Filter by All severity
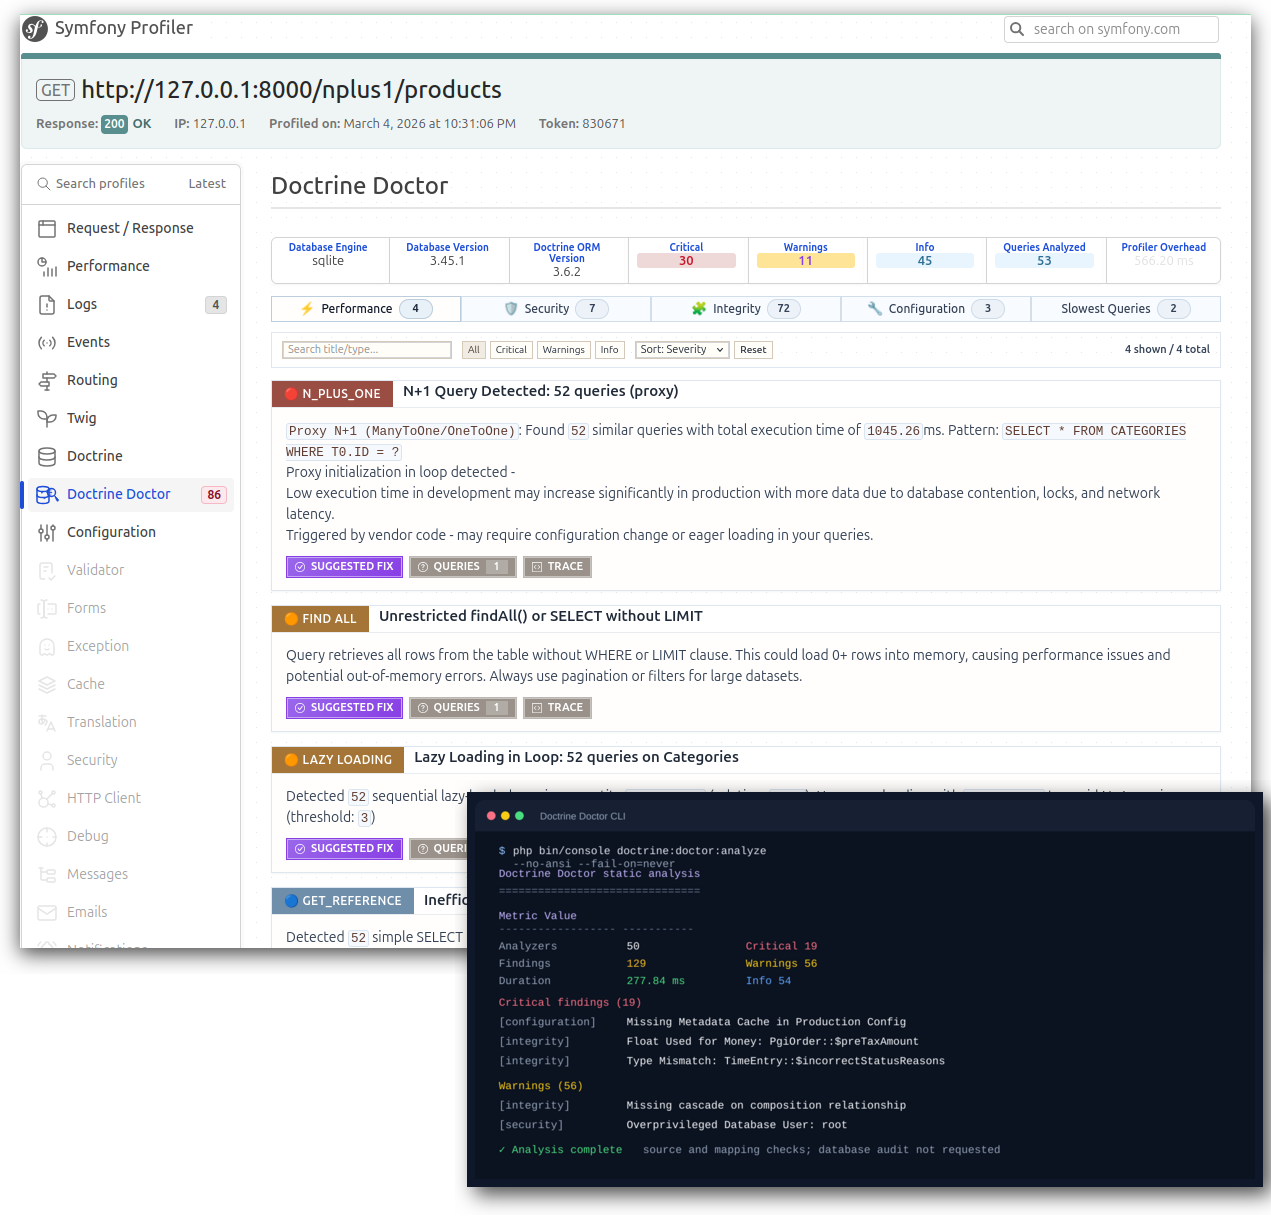Viewport: 1271px width, 1220px height. pyautogui.click(x=474, y=350)
